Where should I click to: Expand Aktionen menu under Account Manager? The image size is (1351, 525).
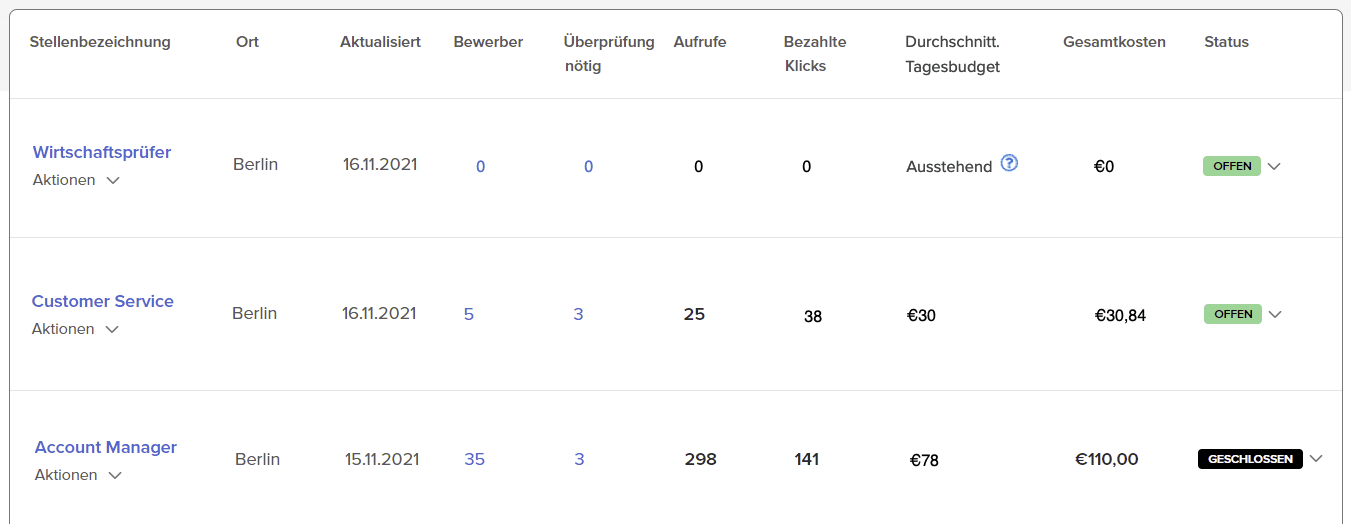coord(79,475)
